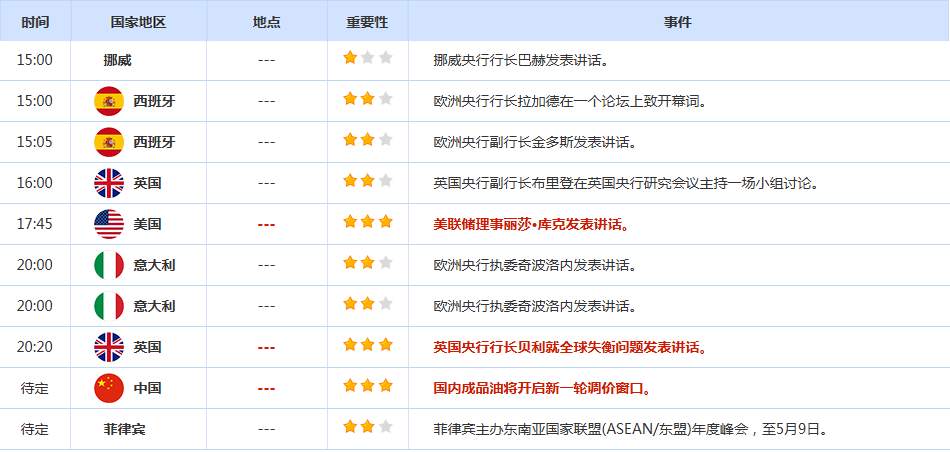Viewport: 950px width, 452px height.
Task: Click the star rating in the 拉加德 event row
Action: point(368,99)
